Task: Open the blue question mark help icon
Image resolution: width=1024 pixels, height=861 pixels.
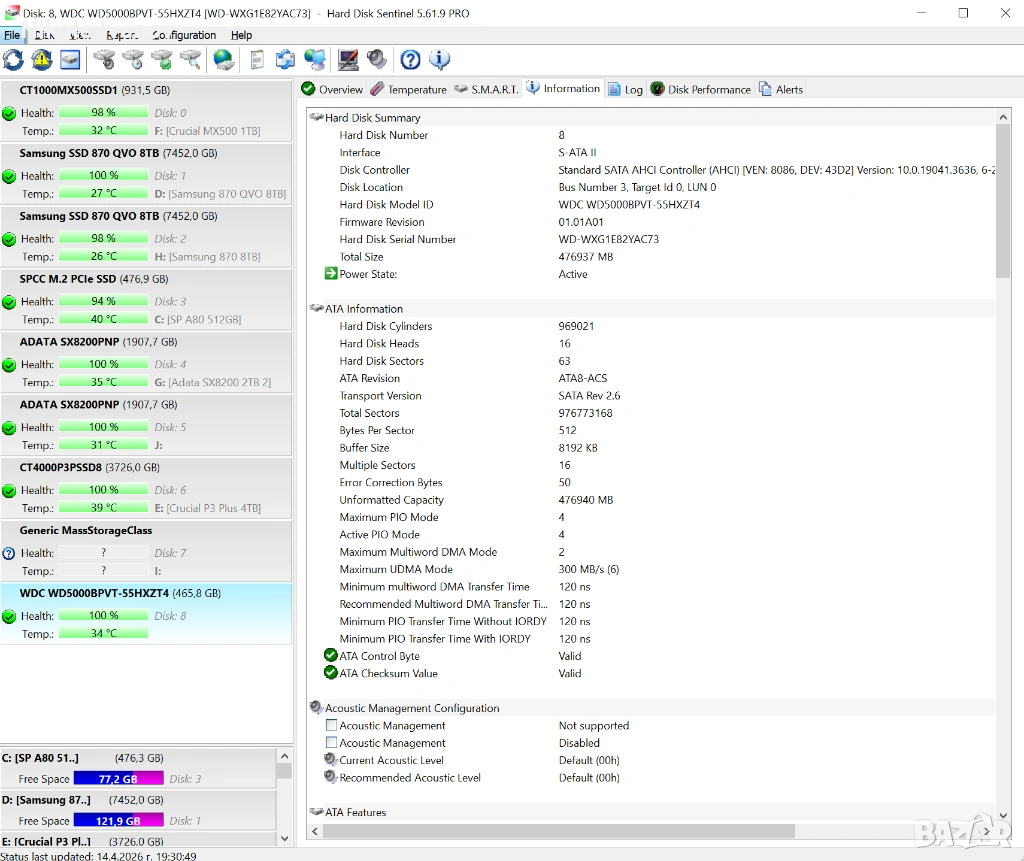Action: (410, 60)
